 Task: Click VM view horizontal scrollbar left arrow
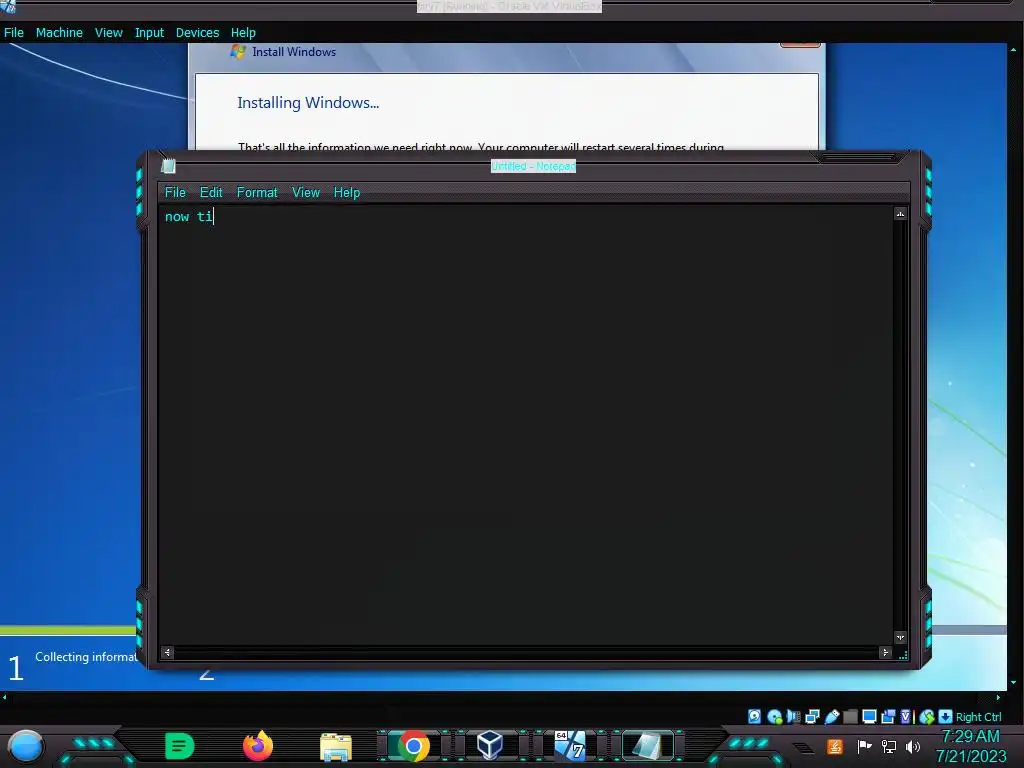5,697
